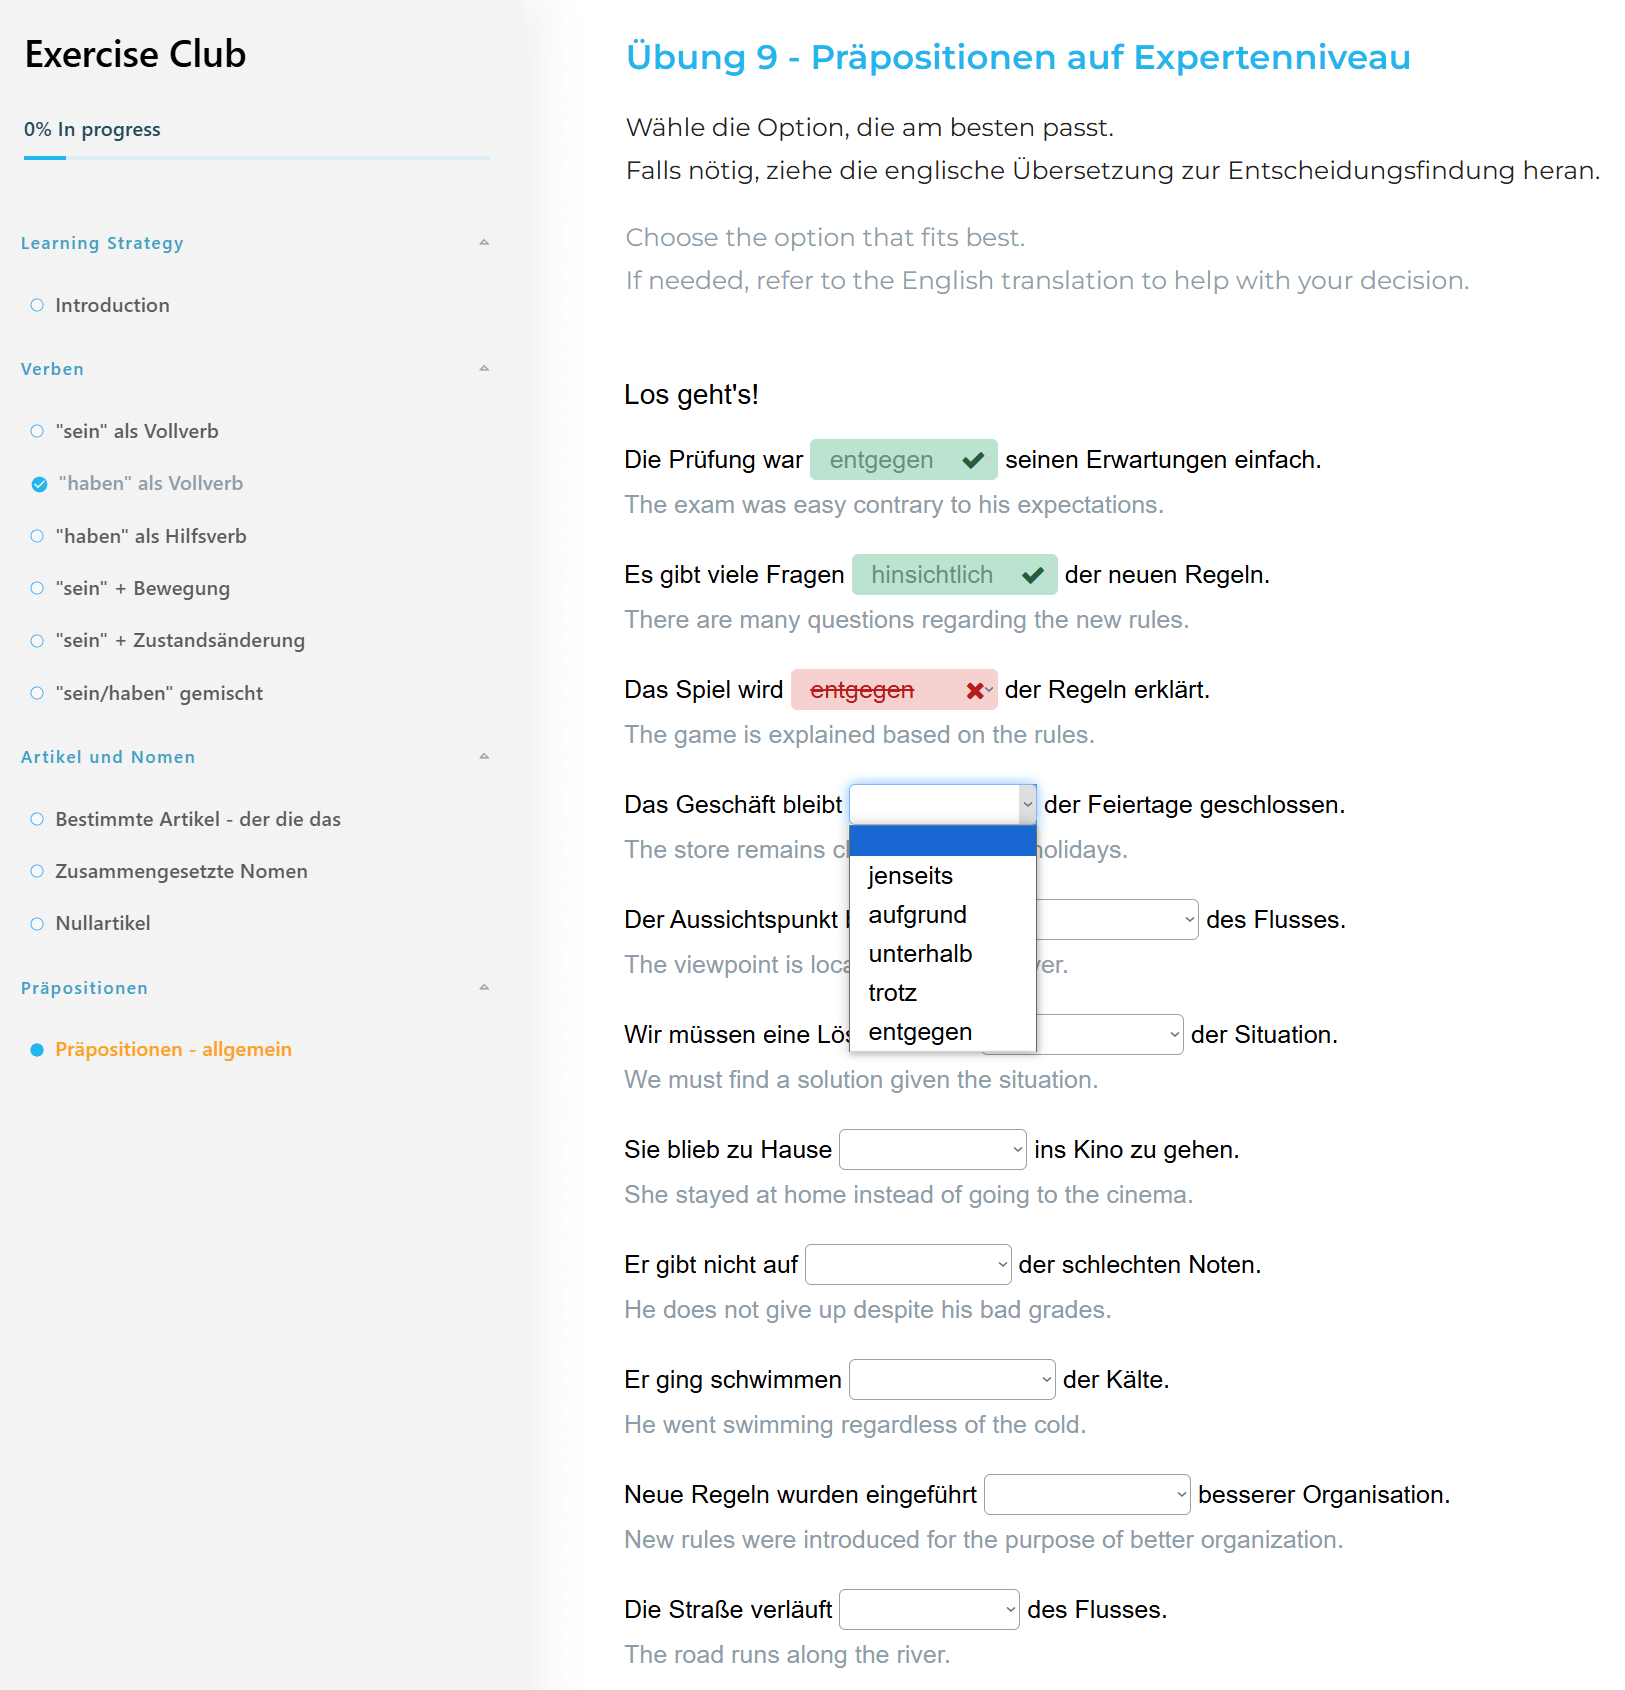Click the circle beside "sein" + Bewegung
Image resolution: width=1625 pixels, height=1690 pixels.
click(x=37, y=588)
